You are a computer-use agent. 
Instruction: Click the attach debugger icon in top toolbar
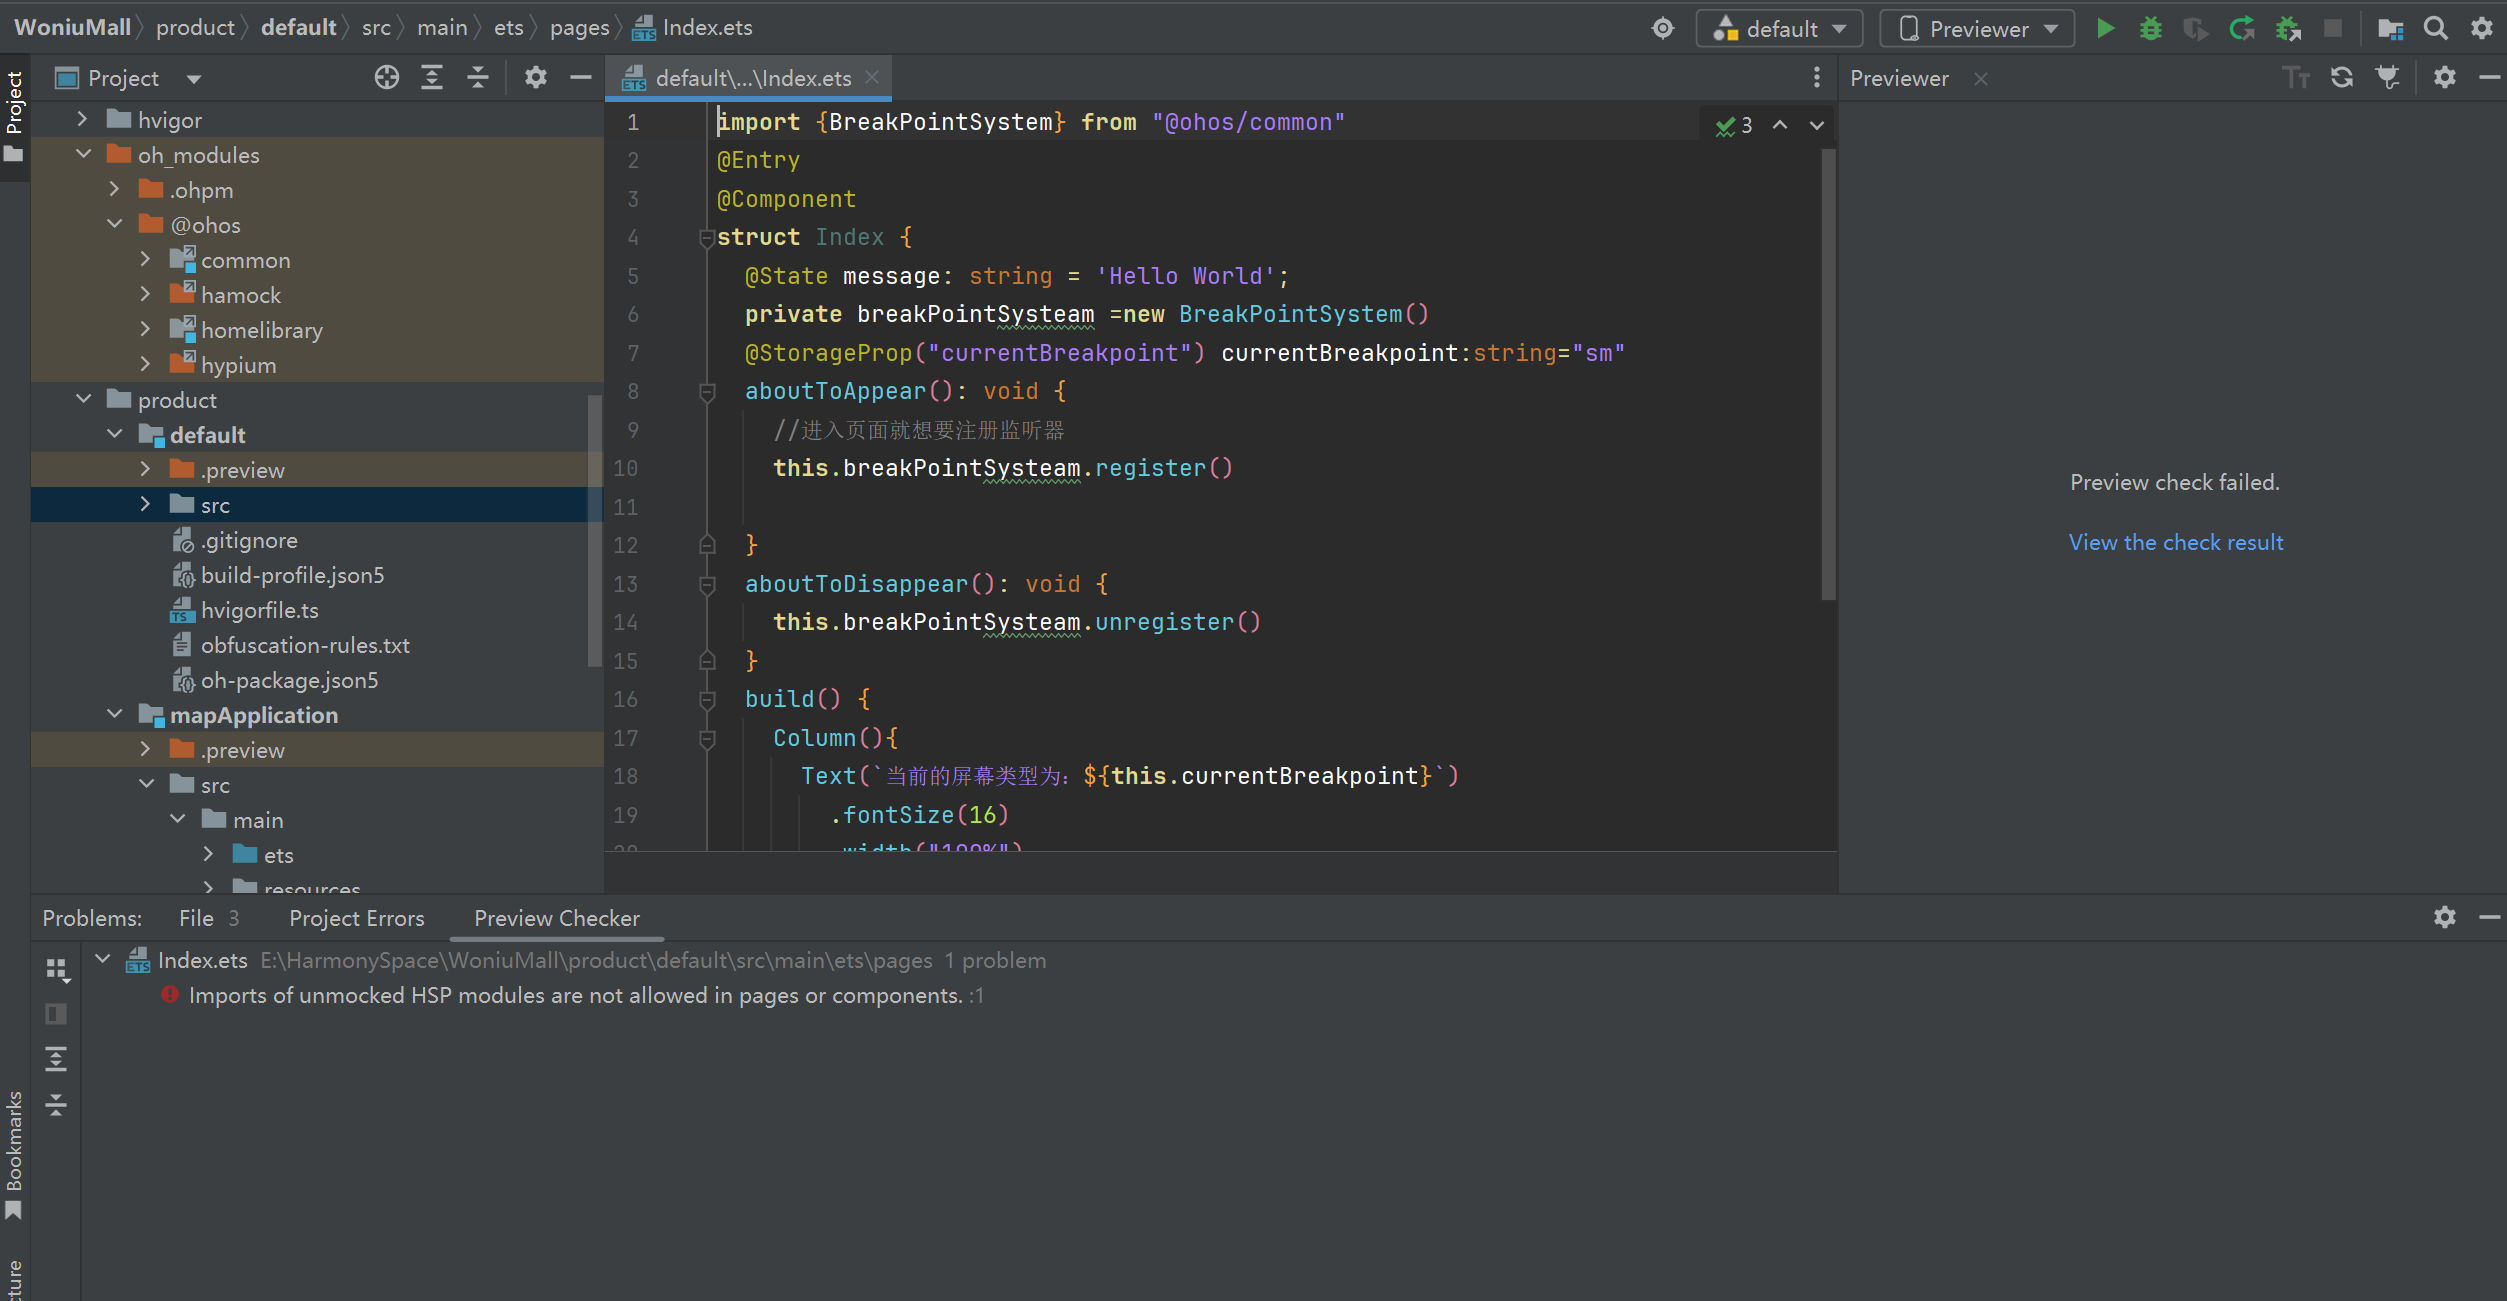pyautogui.click(x=2288, y=28)
